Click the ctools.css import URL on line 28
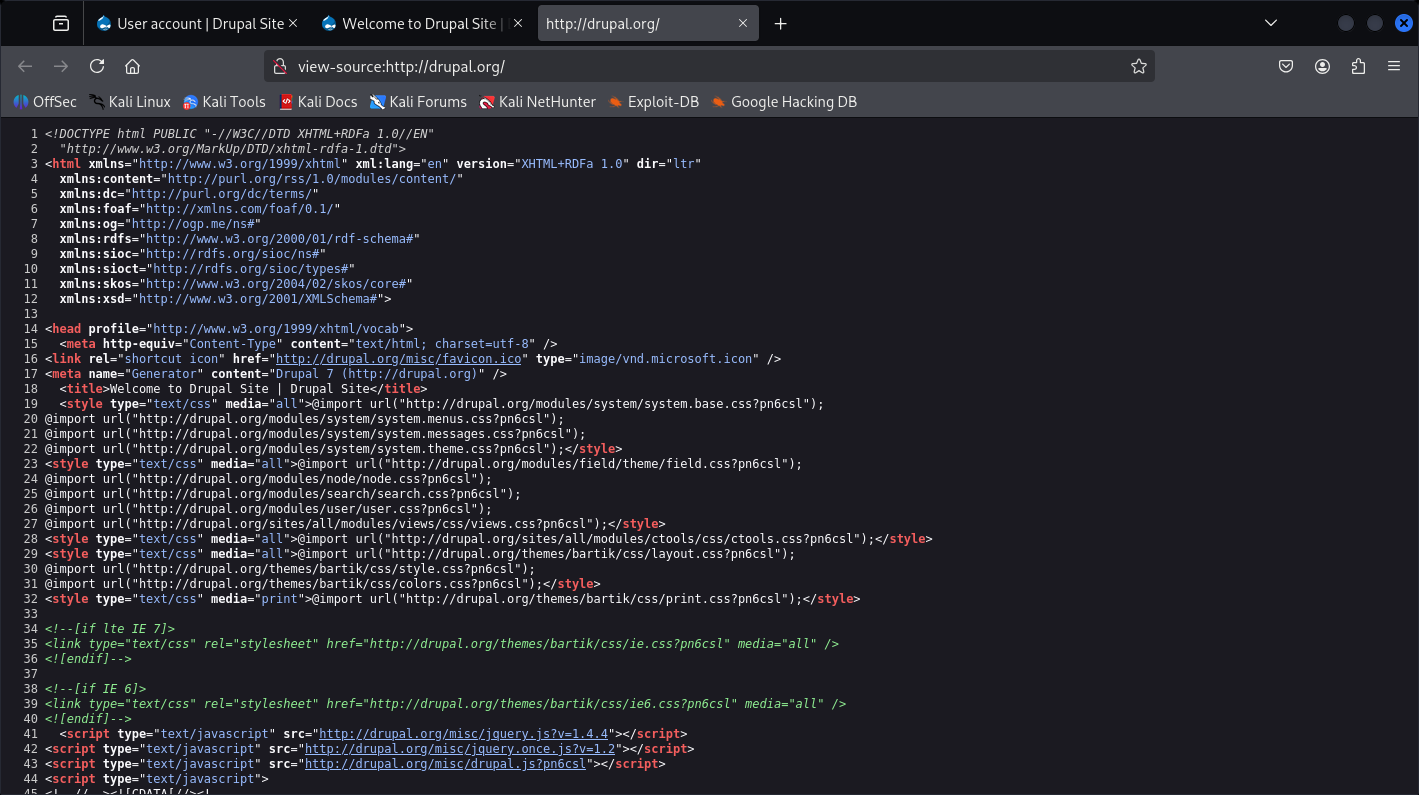1419x795 pixels. pyautogui.click(x=621, y=539)
